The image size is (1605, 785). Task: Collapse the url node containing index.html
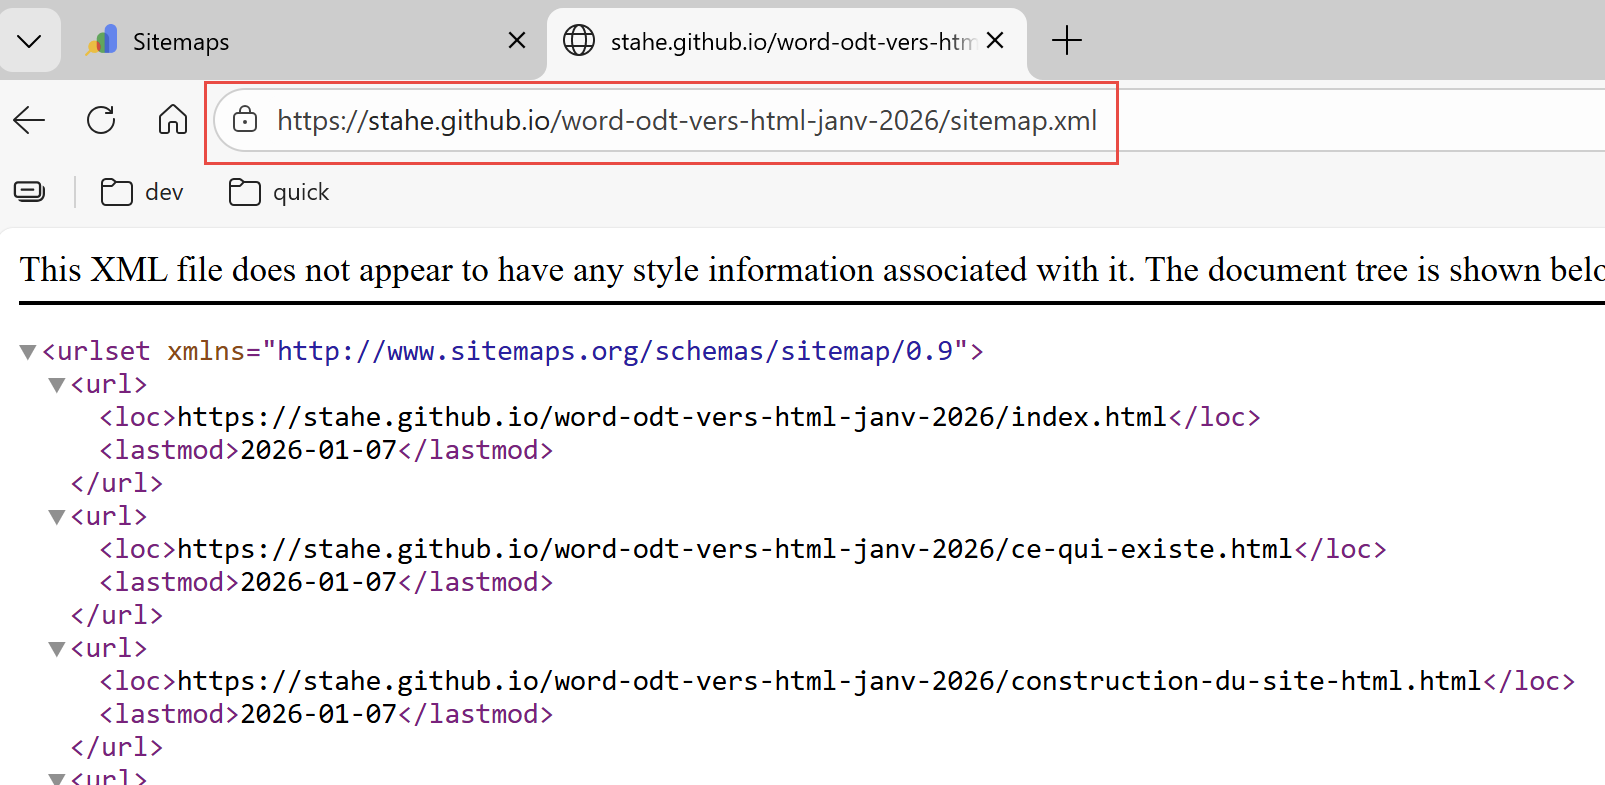click(x=57, y=385)
